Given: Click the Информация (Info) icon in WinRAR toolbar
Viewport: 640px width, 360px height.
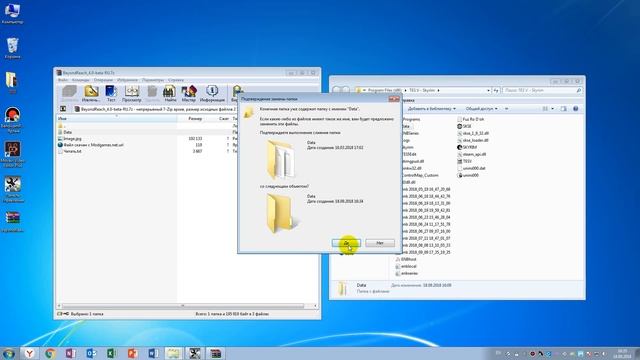Looking at the screenshot, I should coord(212,93).
